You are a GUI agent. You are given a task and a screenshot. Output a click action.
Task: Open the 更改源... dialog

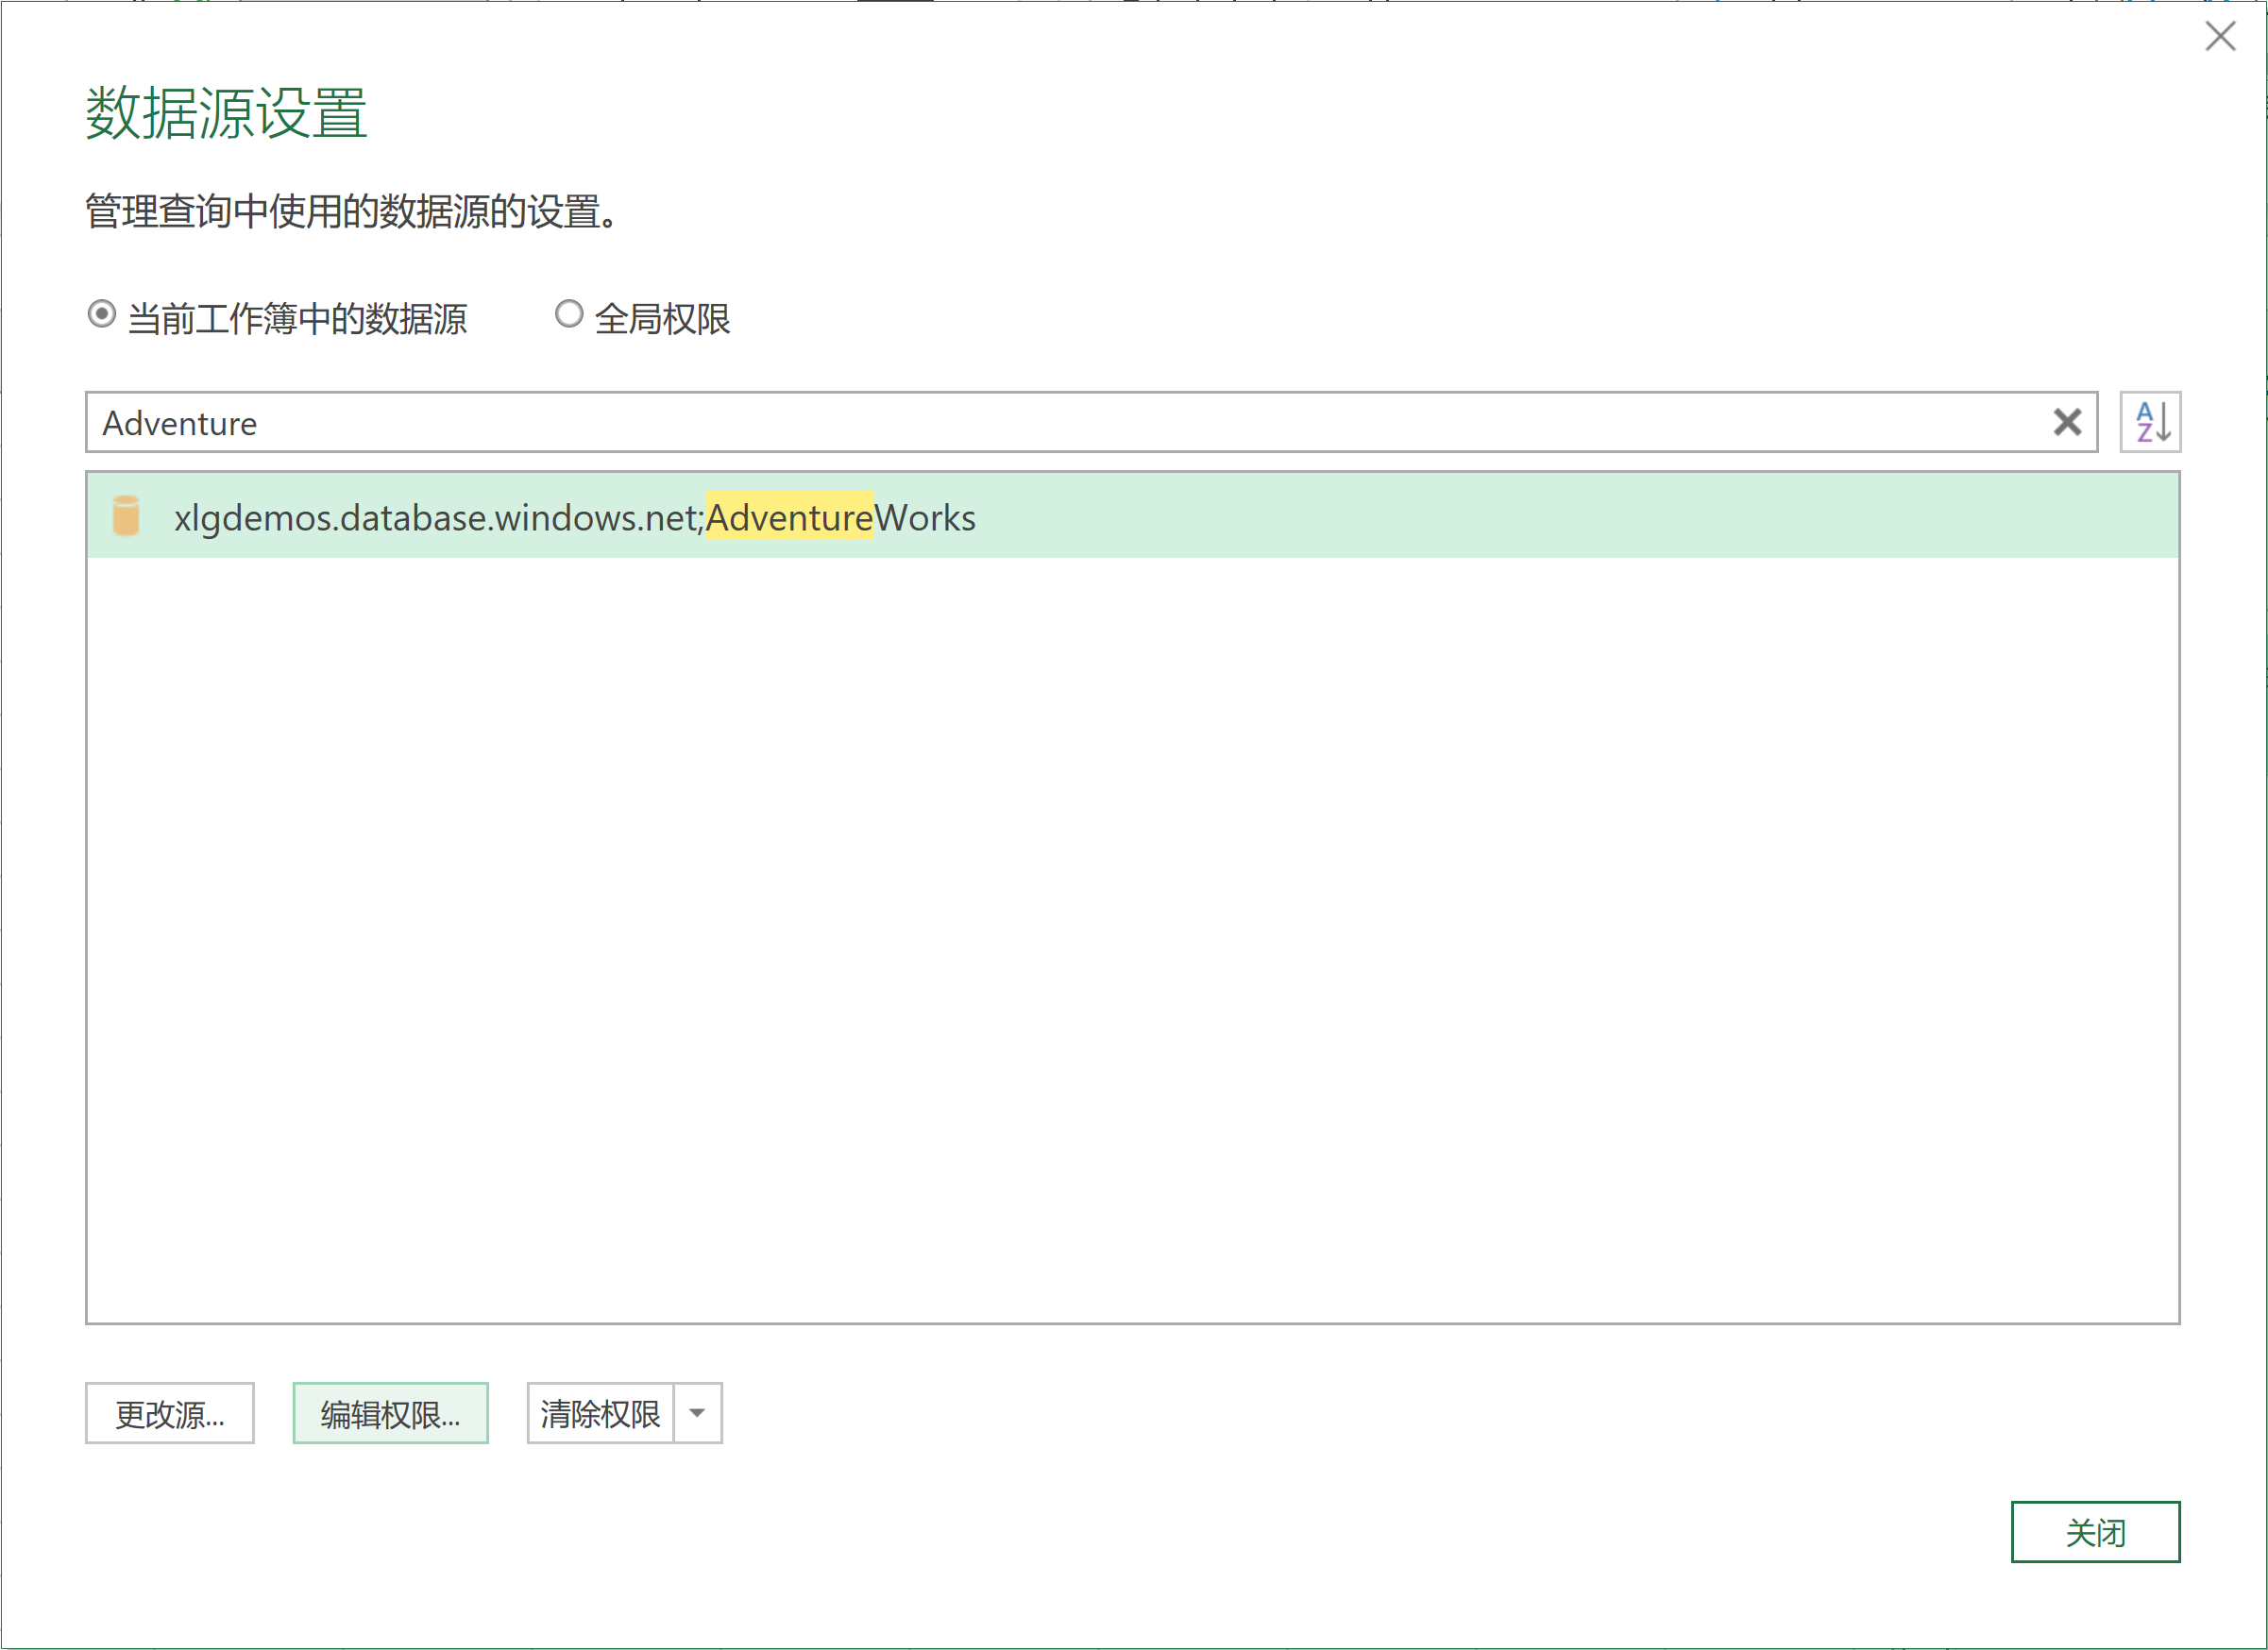(170, 1413)
